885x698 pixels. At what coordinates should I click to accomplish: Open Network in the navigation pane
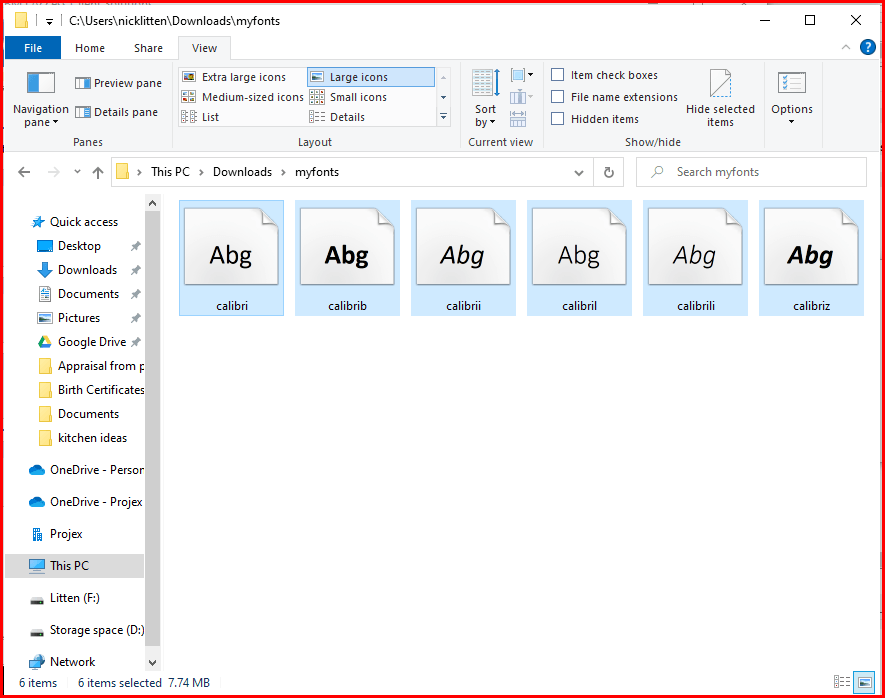coord(62,662)
